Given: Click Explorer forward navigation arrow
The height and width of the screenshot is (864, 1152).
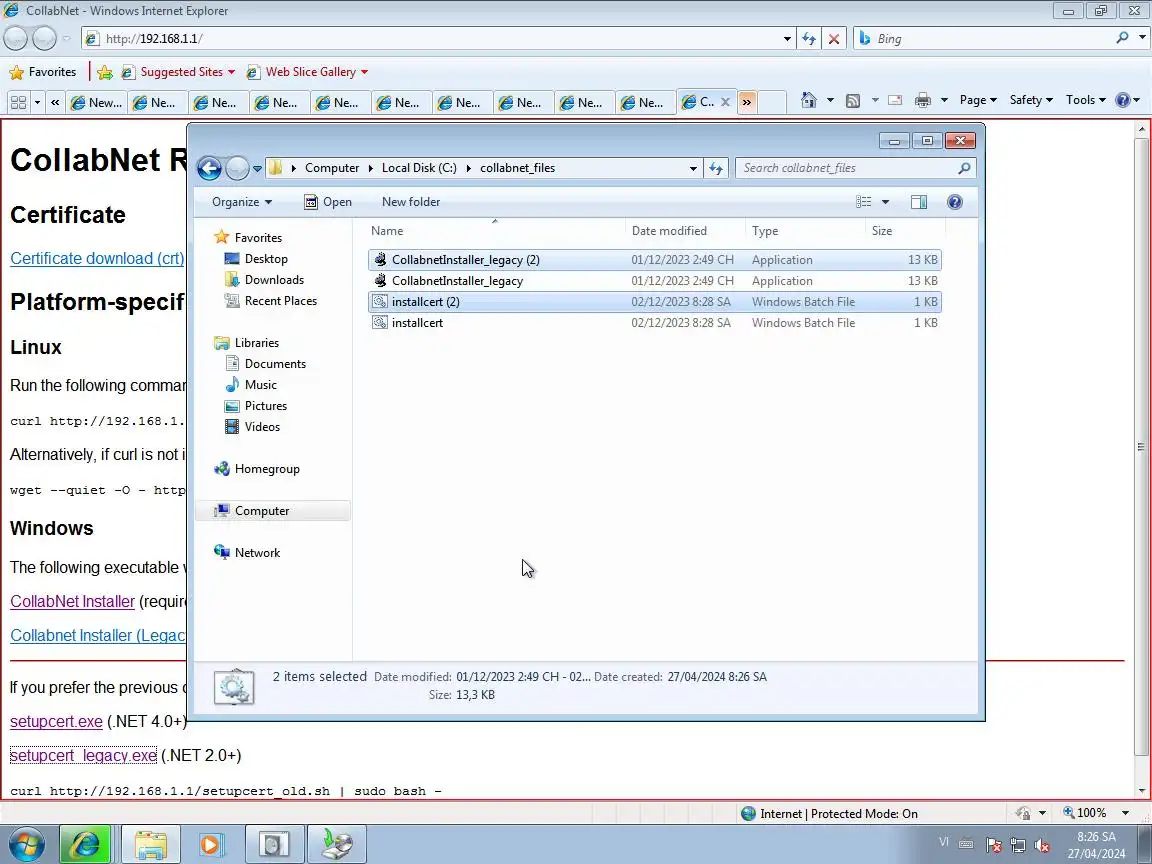Looking at the screenshot, I should pyautogui.click(x=237, y=168).
